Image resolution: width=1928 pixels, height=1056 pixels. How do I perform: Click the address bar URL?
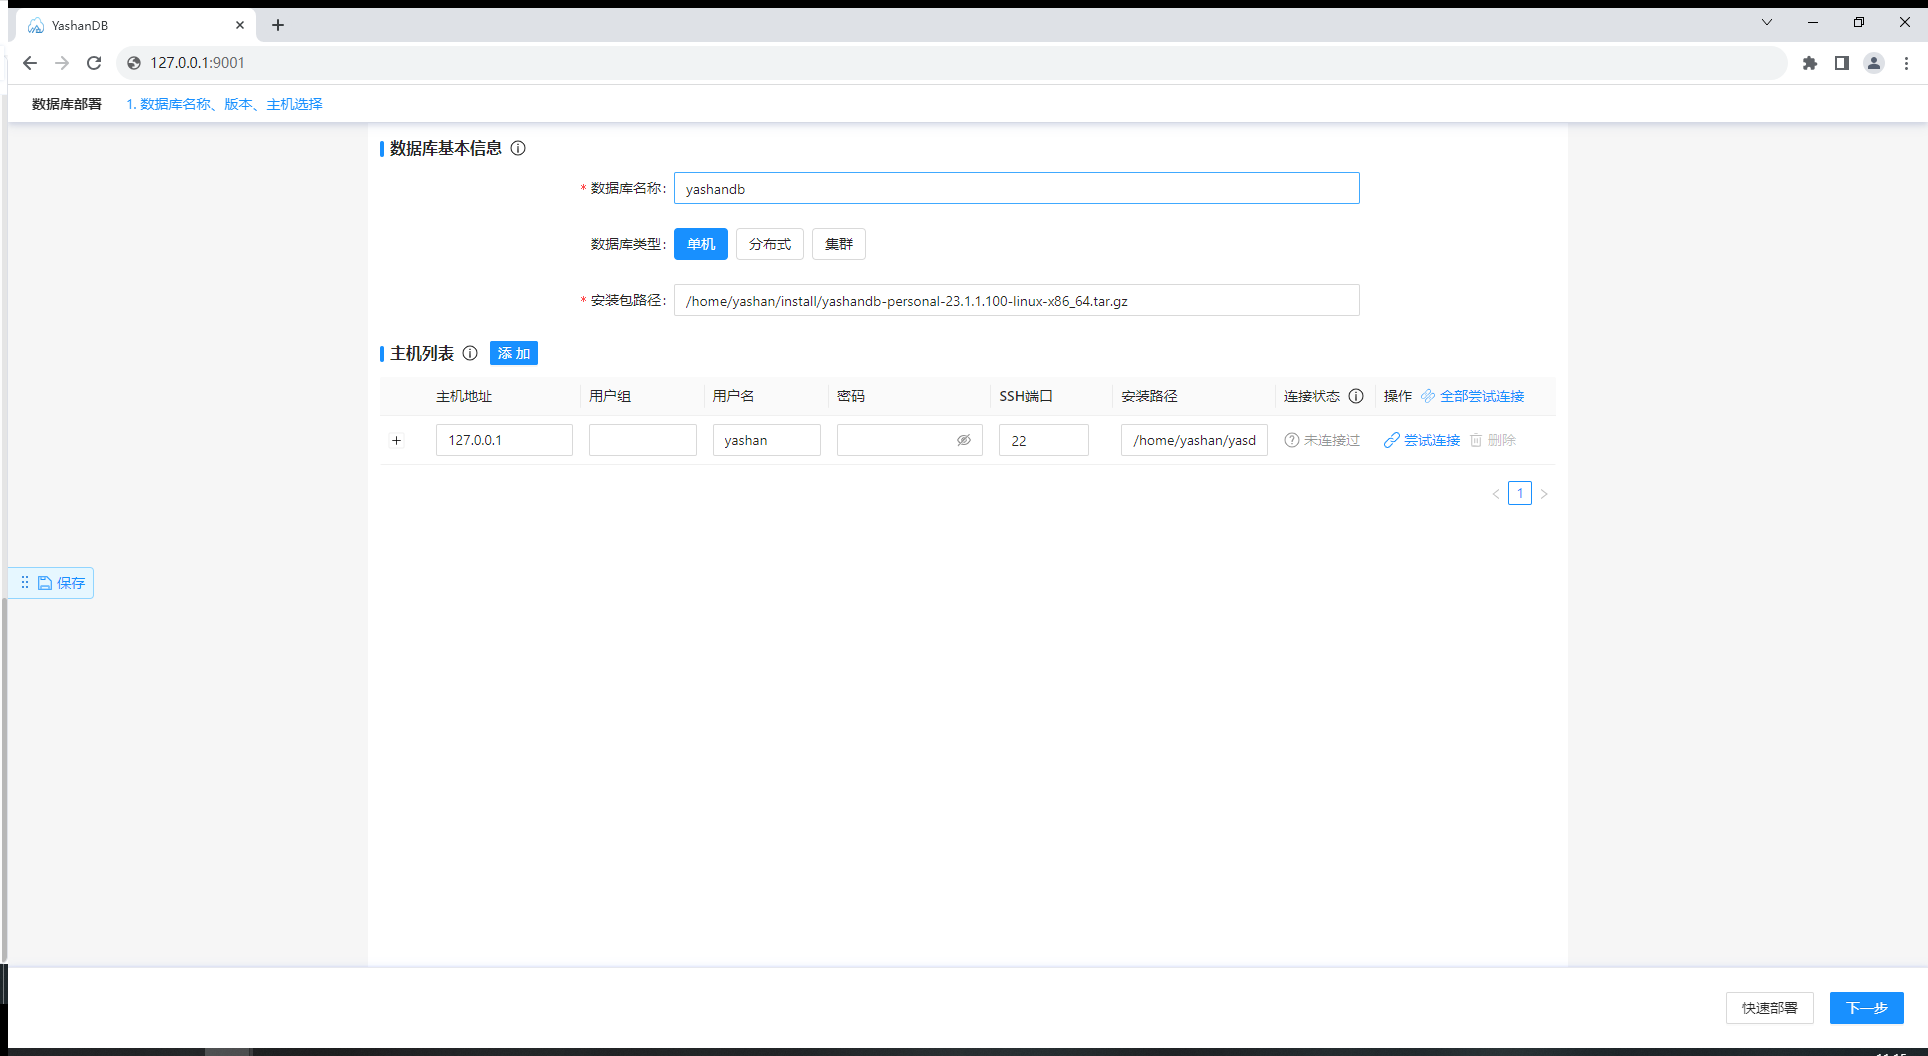click(197, 63)
